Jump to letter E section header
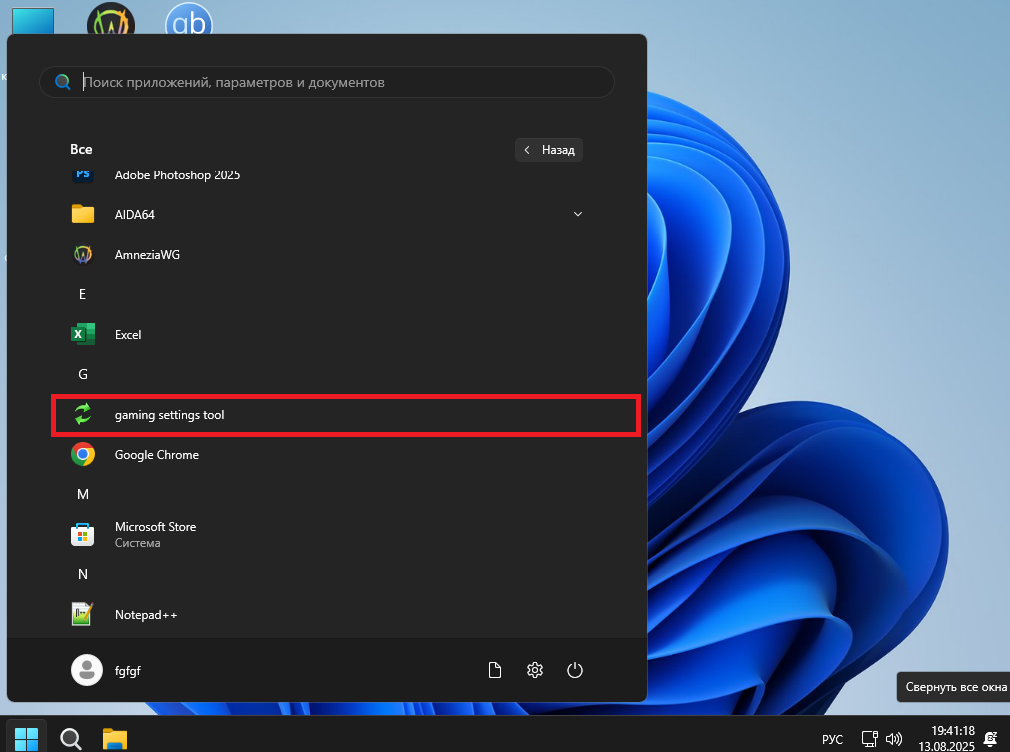Image resolution: width=1010 pixels, height=752 pixels. (x=82, y=294)
